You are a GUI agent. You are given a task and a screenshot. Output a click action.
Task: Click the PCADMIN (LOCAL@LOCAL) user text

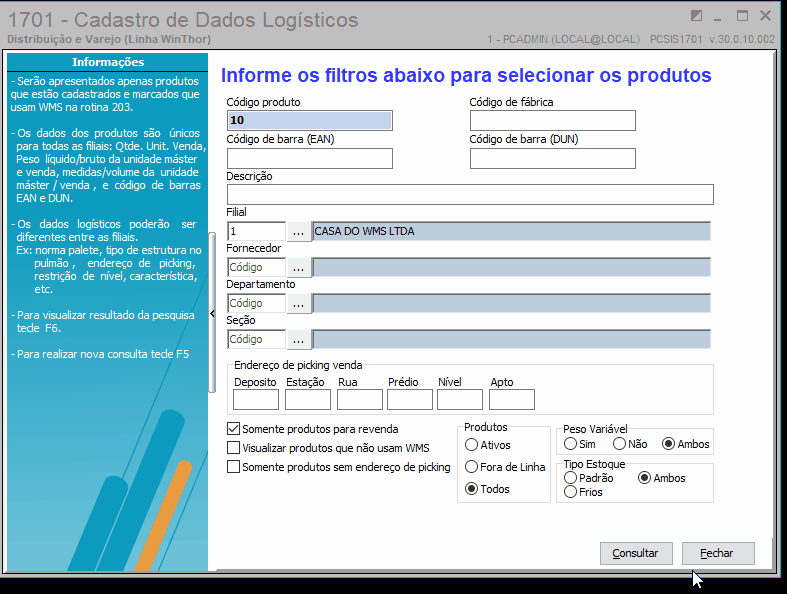pos(563,39)
